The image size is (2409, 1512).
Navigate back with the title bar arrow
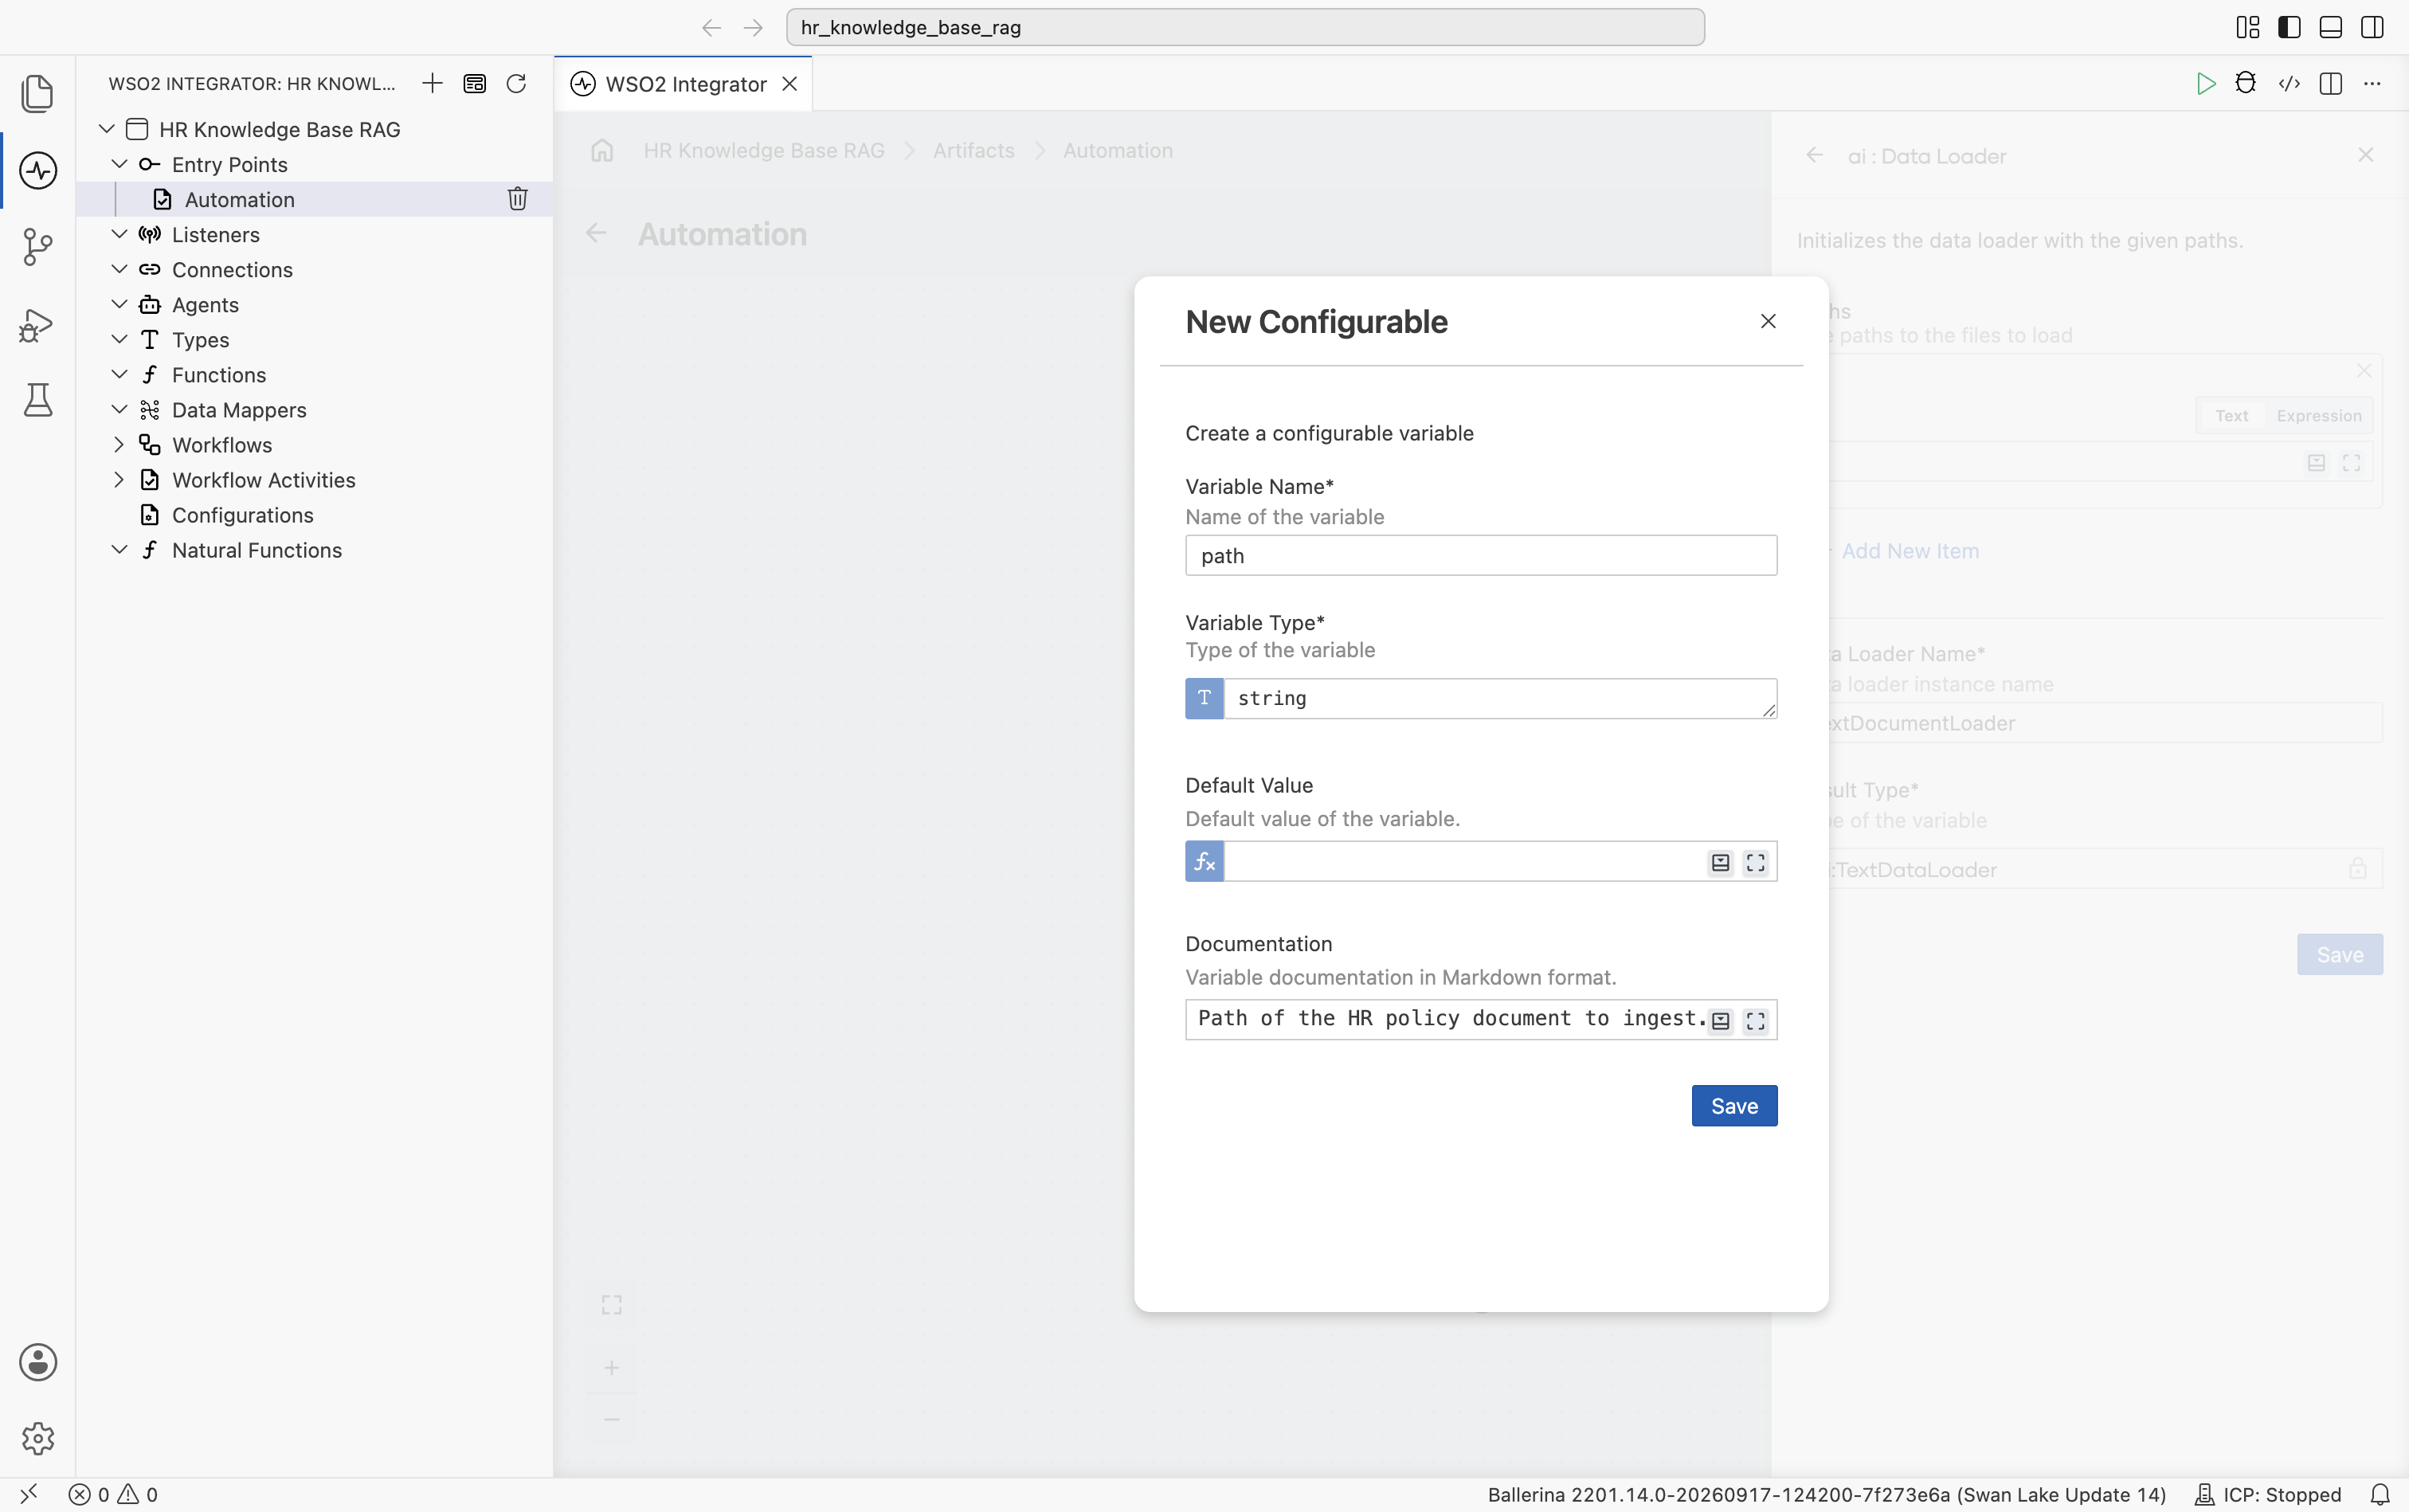pyautogui.click(x=711, y=27)
